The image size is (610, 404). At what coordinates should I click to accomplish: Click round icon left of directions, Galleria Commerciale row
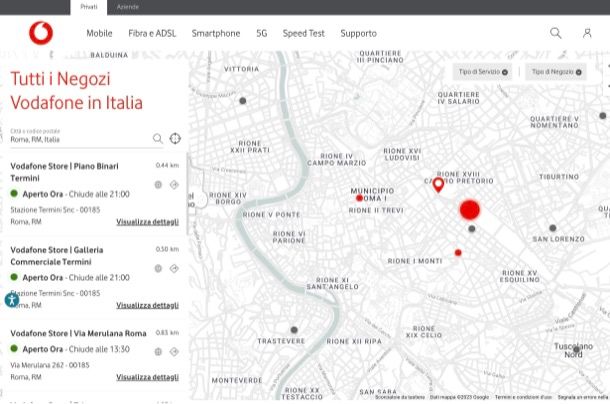[158, 268]
